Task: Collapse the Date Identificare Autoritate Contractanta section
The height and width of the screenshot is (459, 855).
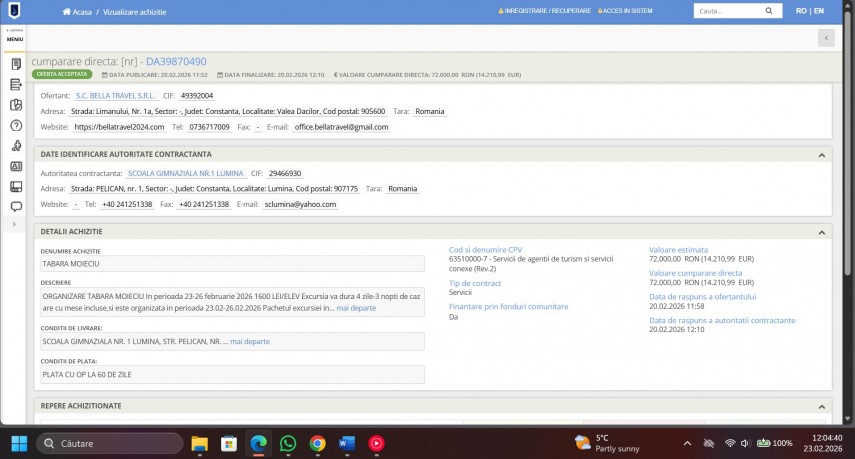Action: click(x=821, y=155)
